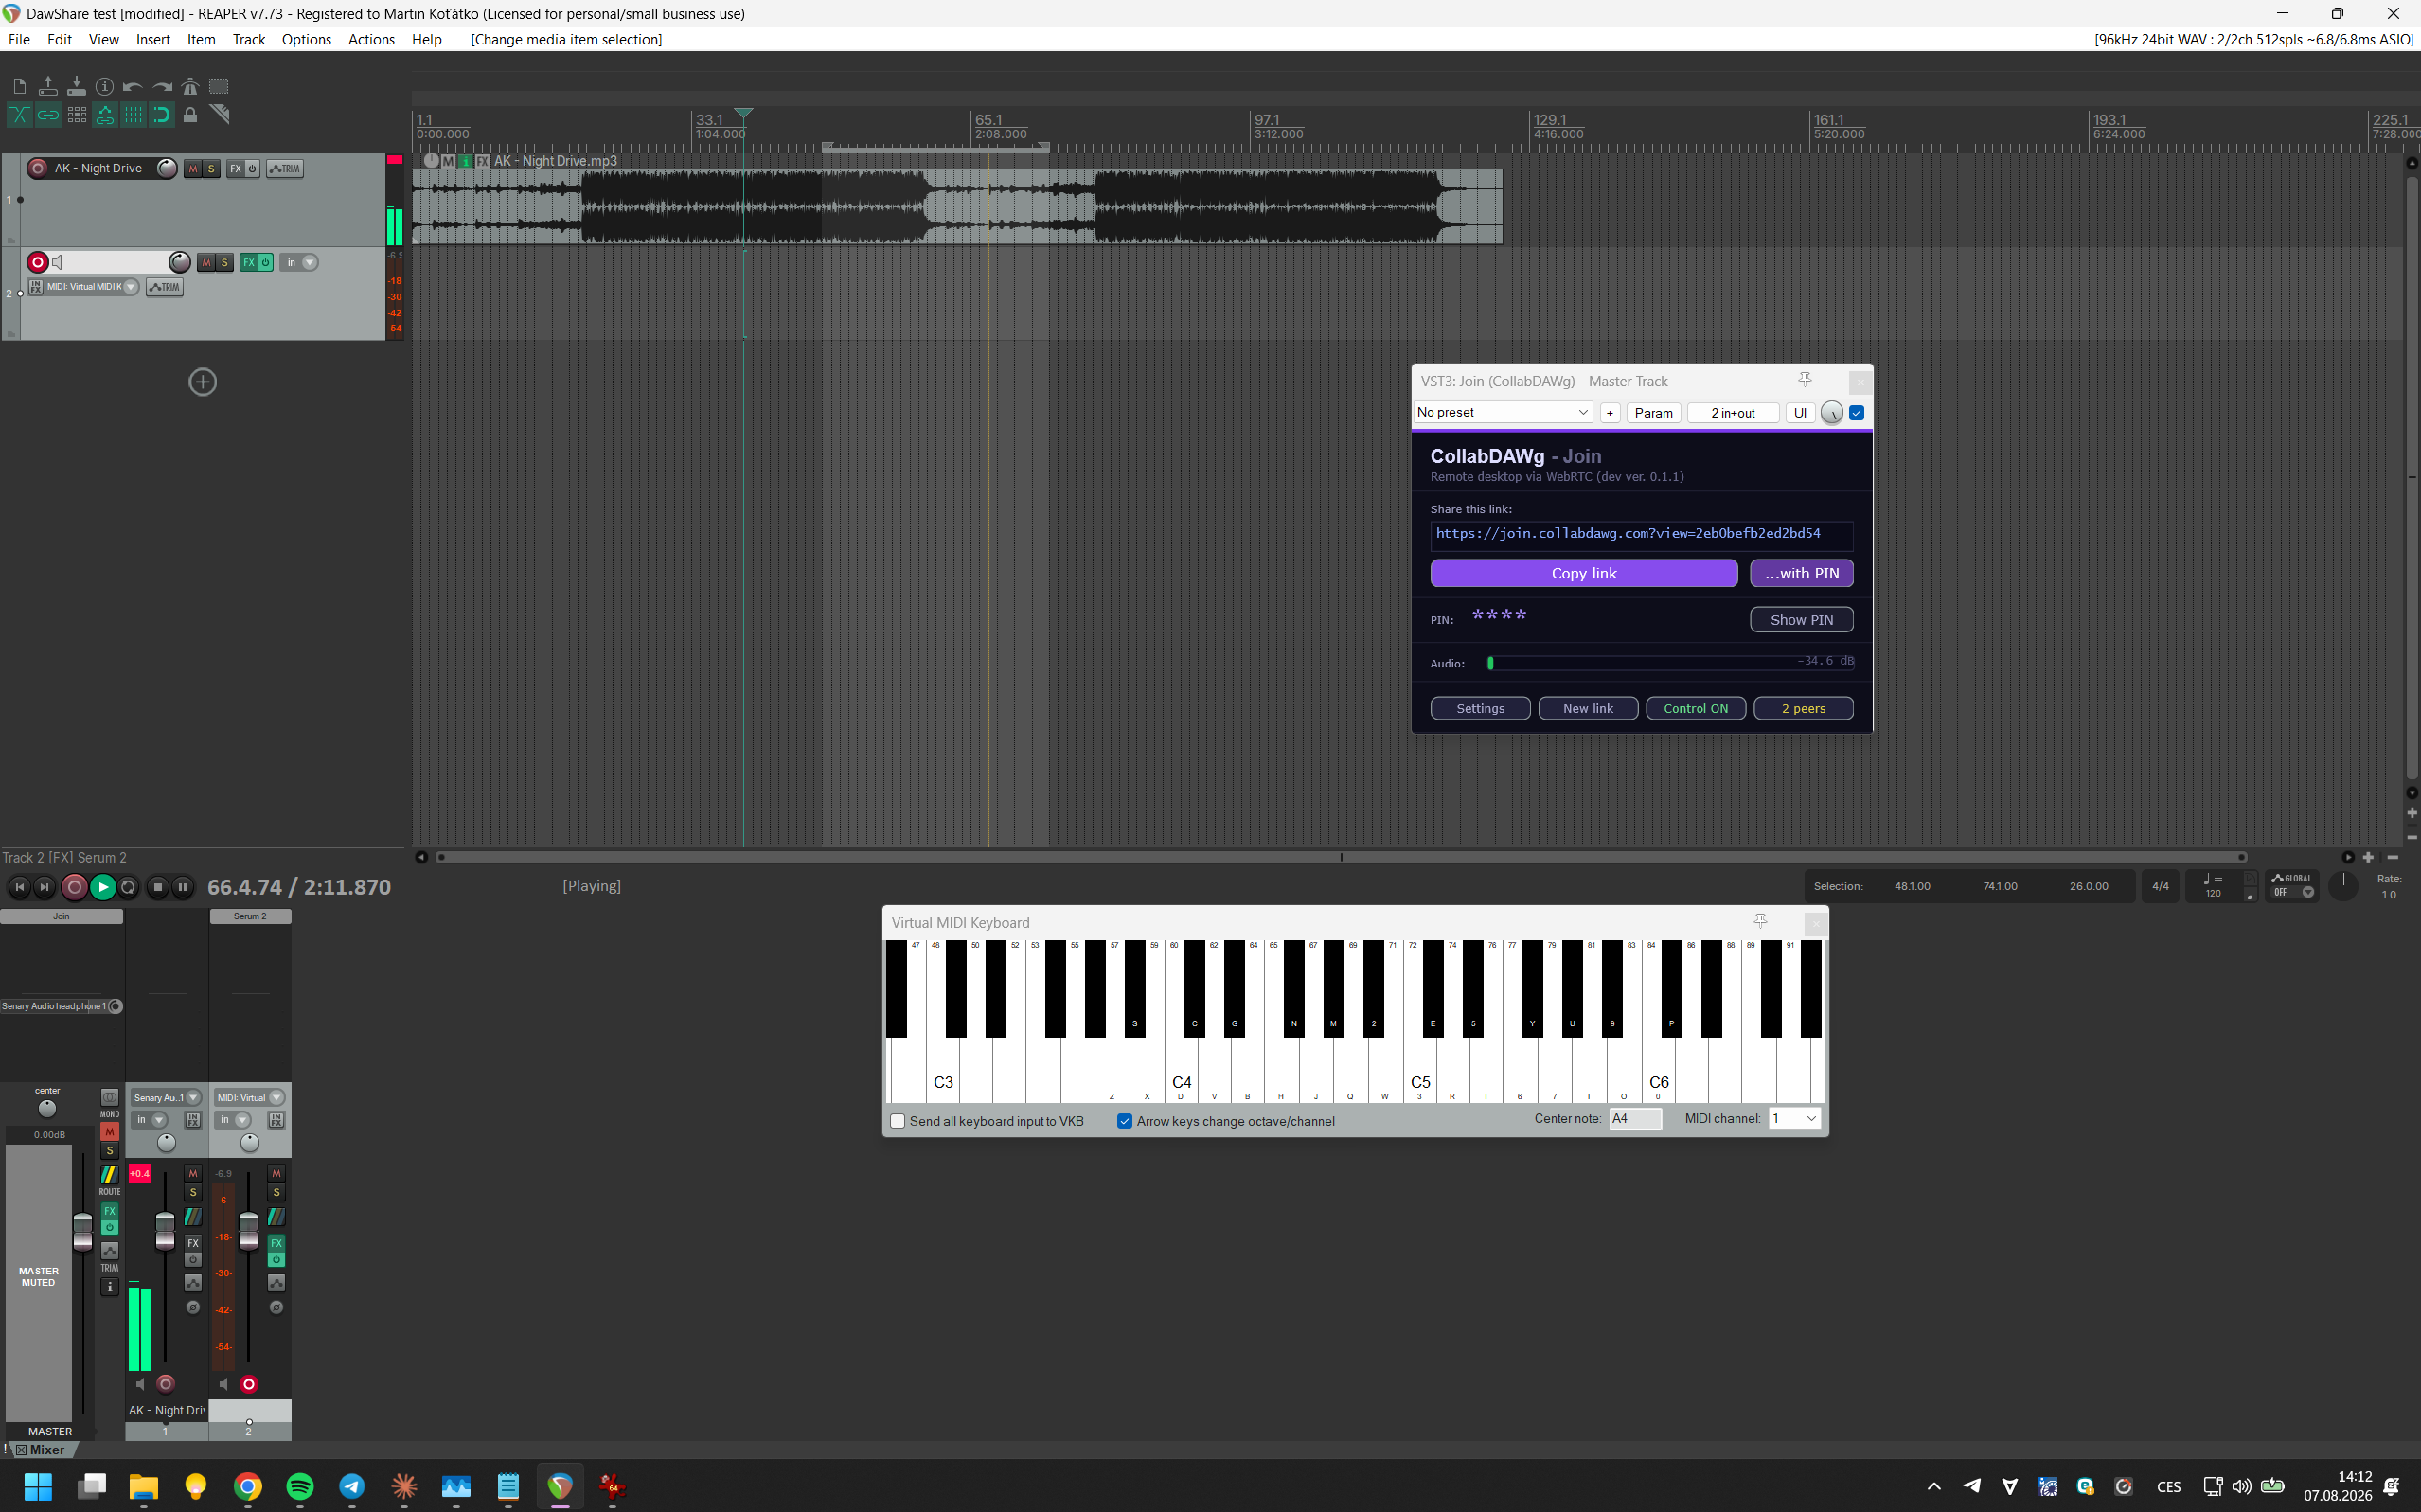Toggle the metronome toolbar icon

click(190, 86)
